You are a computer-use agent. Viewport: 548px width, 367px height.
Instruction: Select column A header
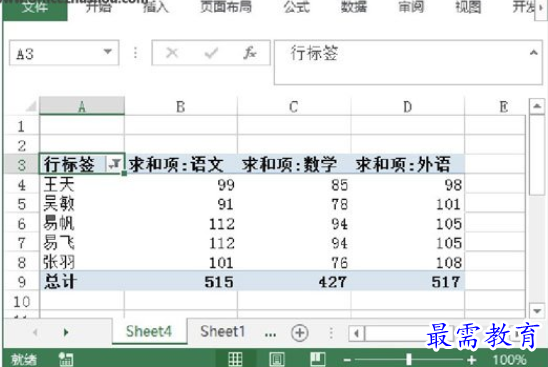(x=82, y=107)
